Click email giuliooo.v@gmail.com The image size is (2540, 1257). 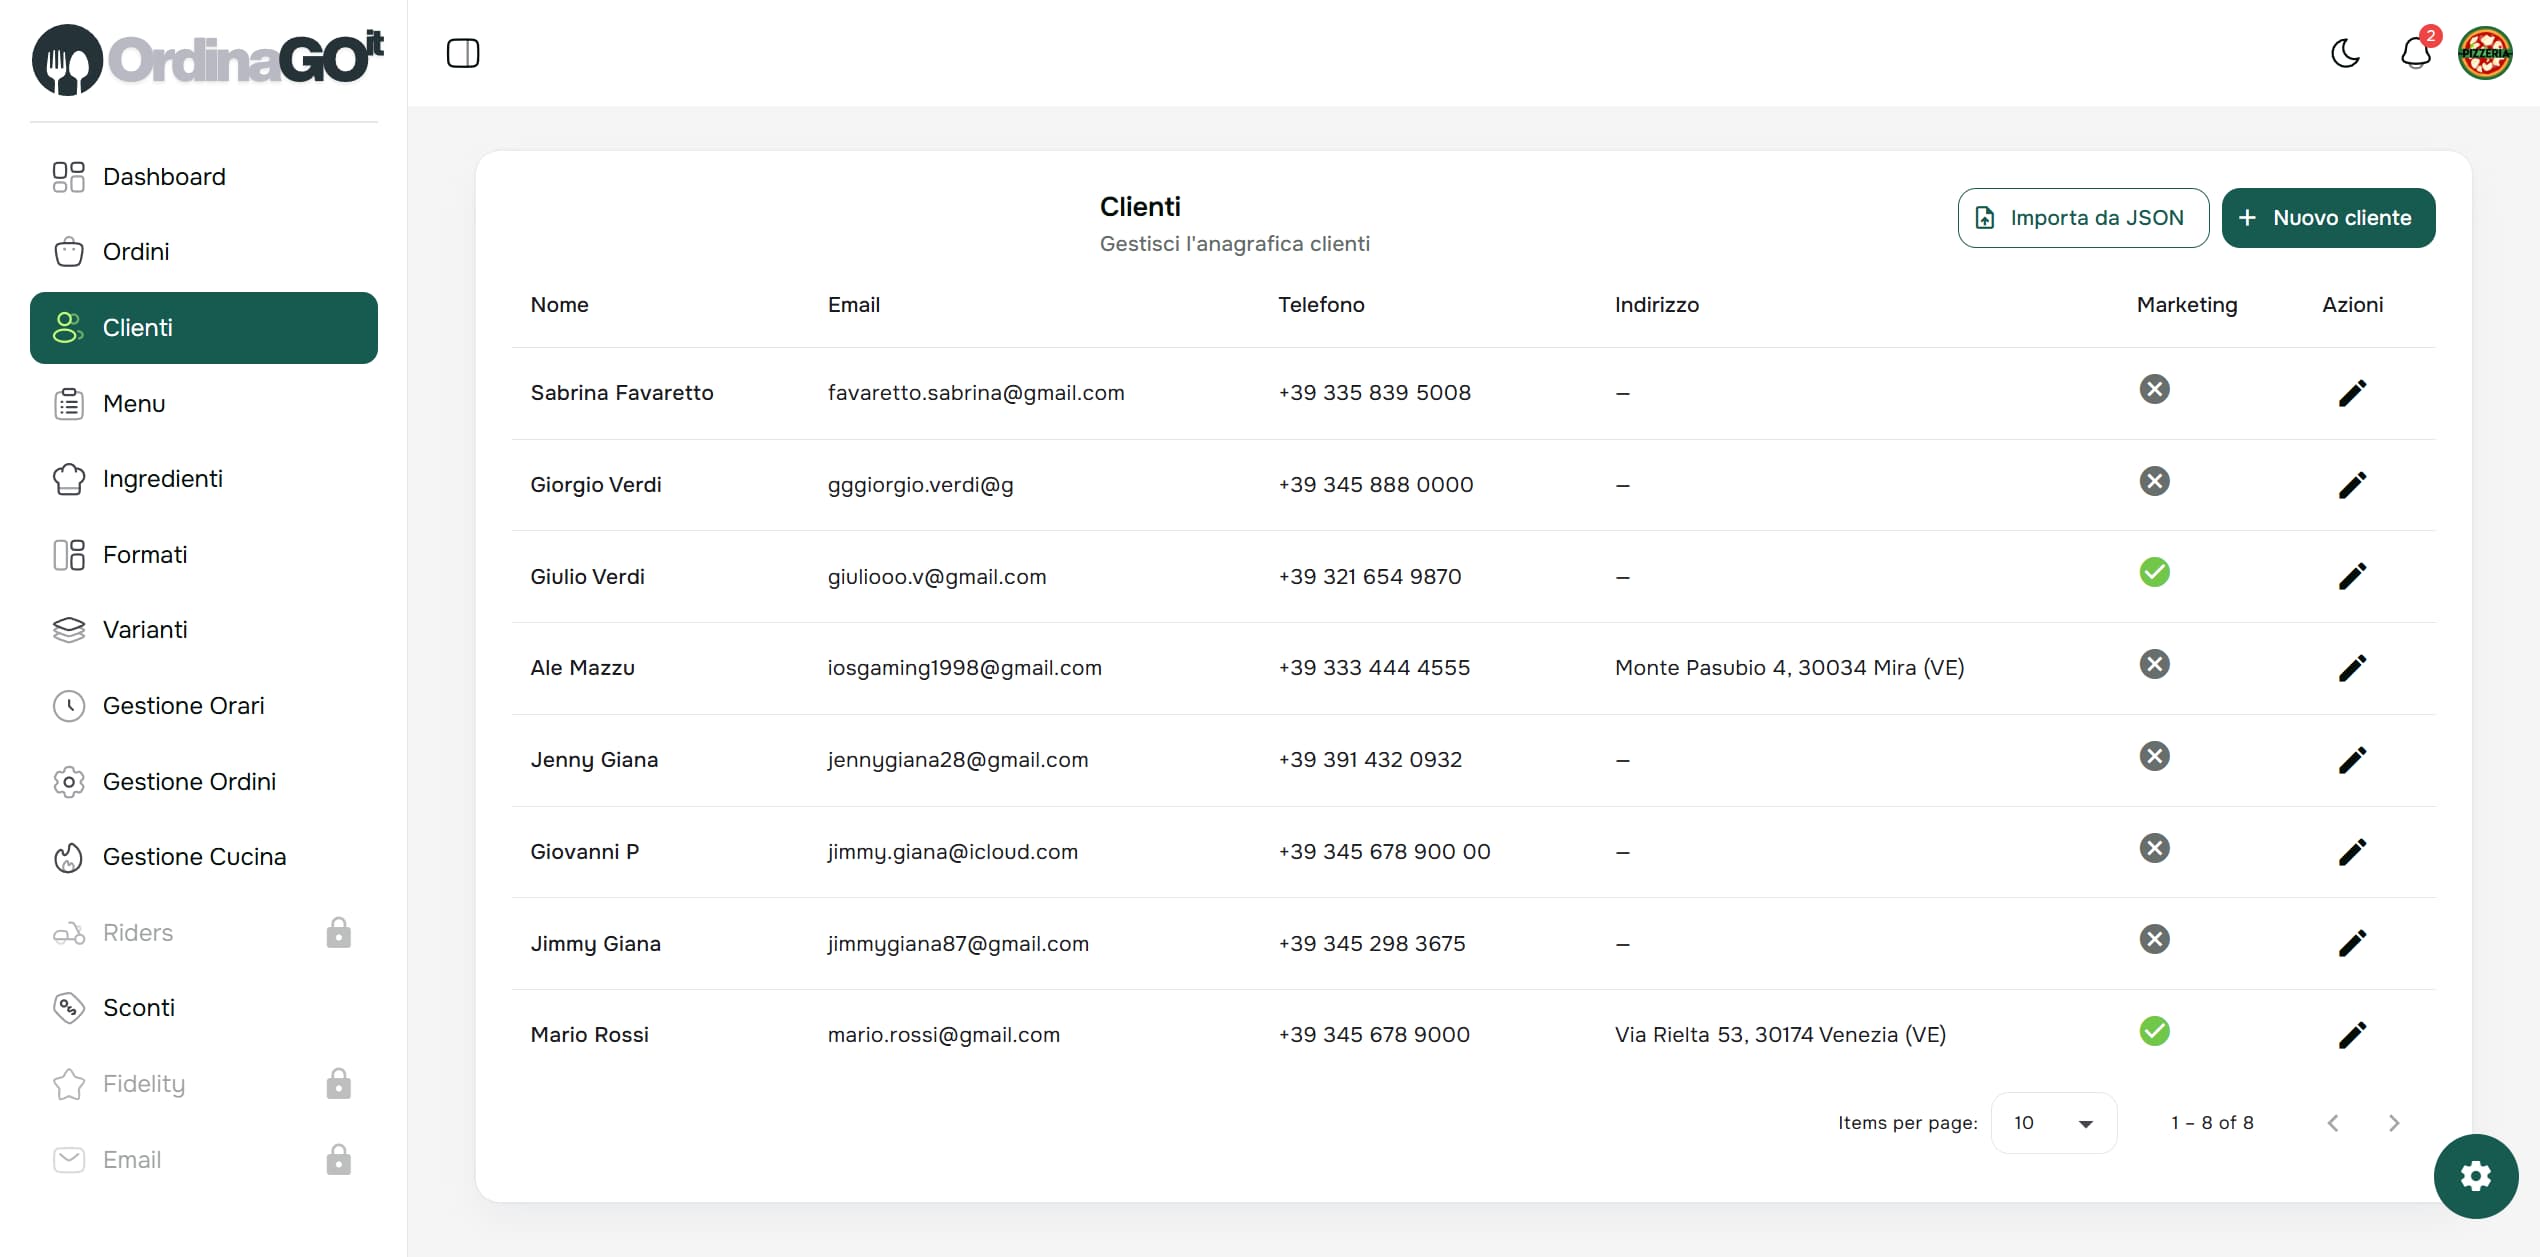(x=936, y=577)
